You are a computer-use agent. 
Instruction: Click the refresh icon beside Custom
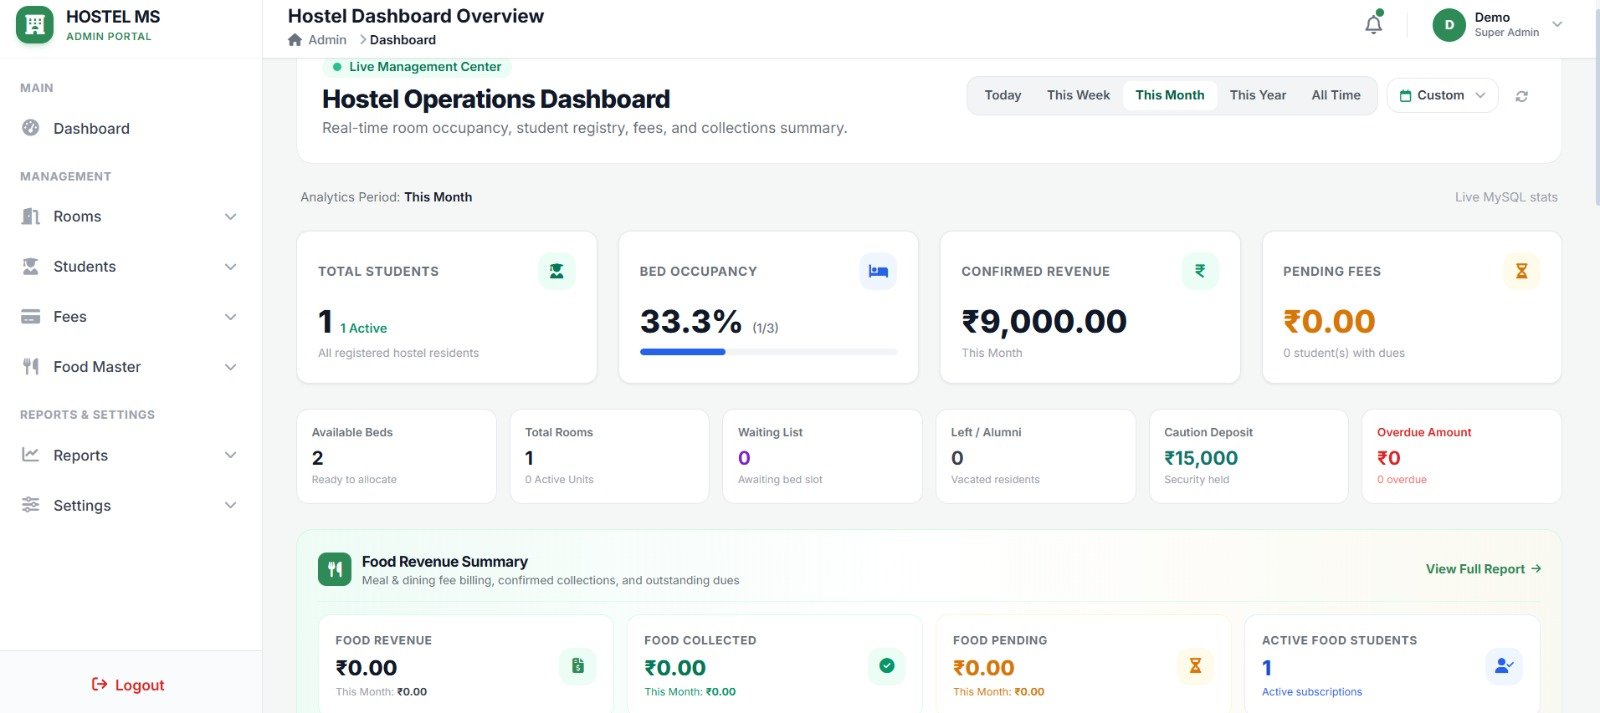tap(1521, 96)
